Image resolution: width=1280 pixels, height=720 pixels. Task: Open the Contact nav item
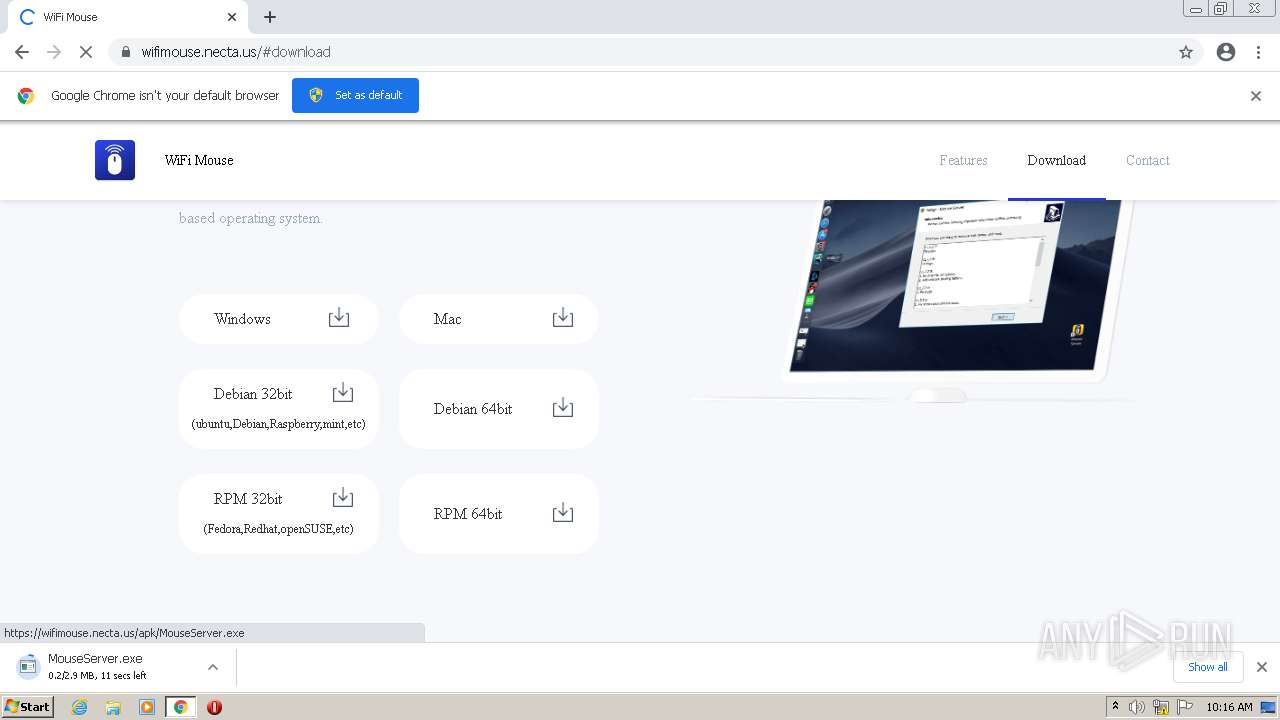(x=1147, y=160)
